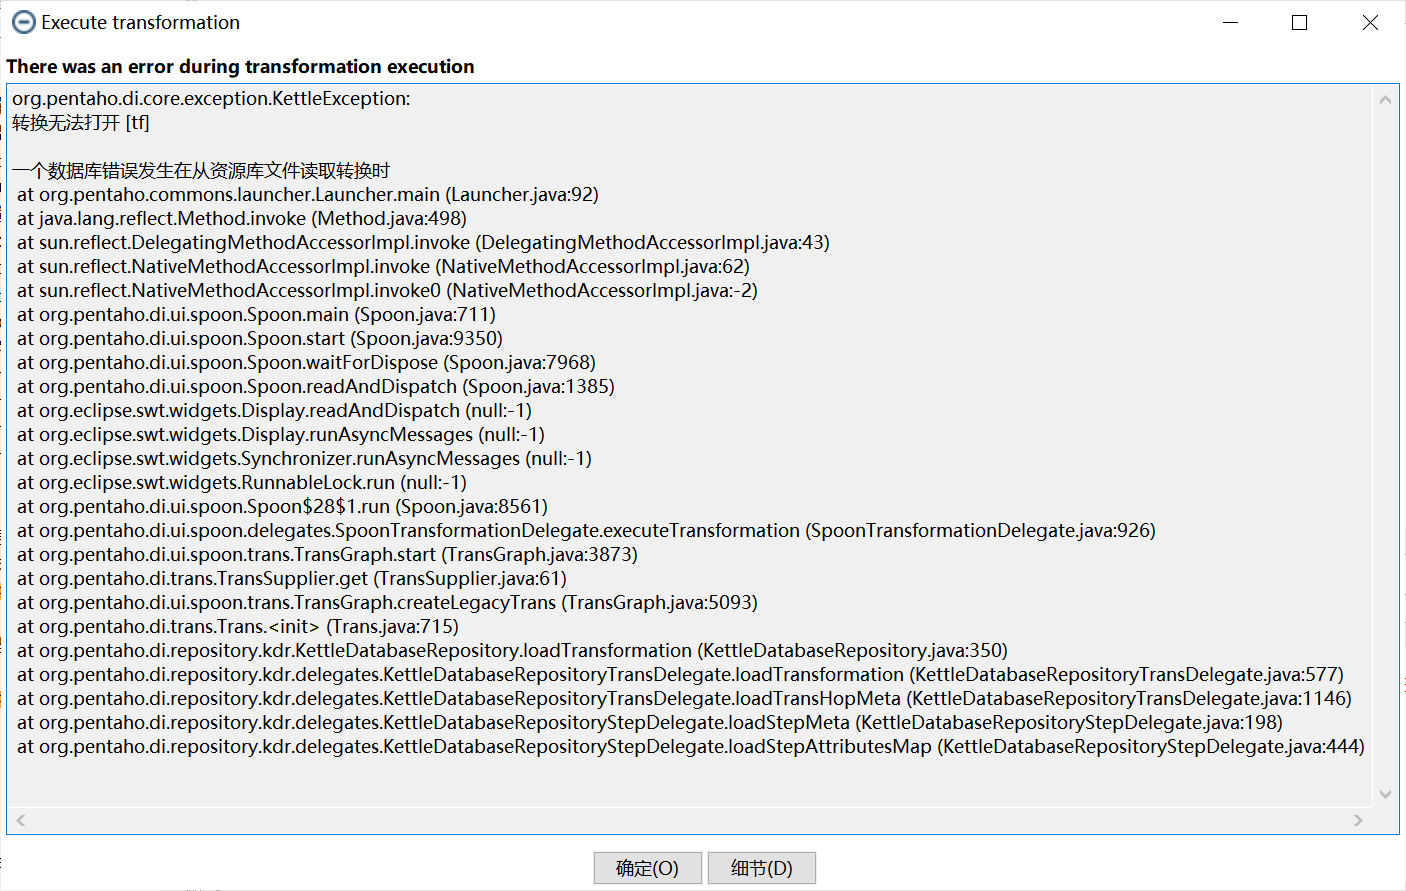Click the Display.runAsyncMessages stack line

click(x=281, y=435)
